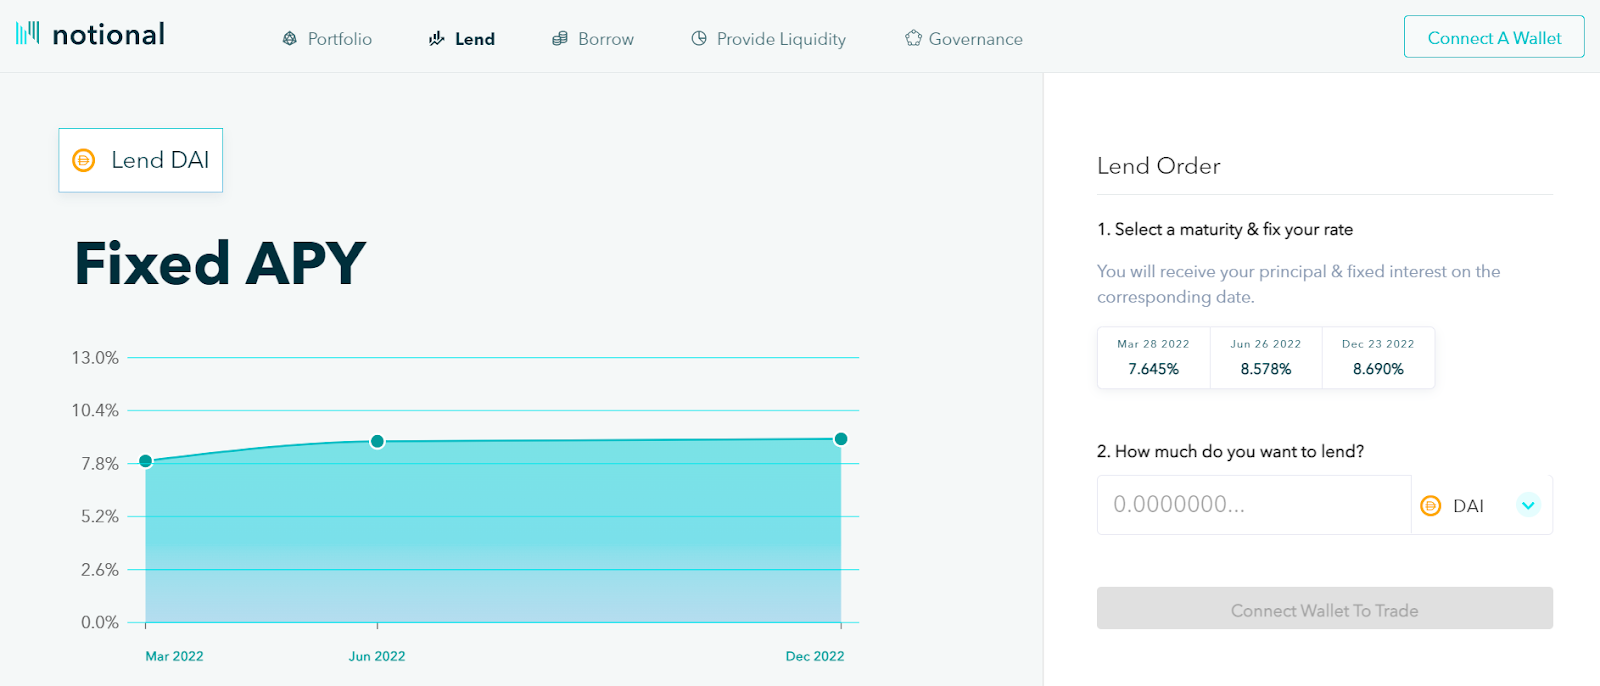Choose the Dec 23 2022 maturity at 8.690%
Image resolution: width=1600 pixels, height=686 pixels.
pos(1378,357)
